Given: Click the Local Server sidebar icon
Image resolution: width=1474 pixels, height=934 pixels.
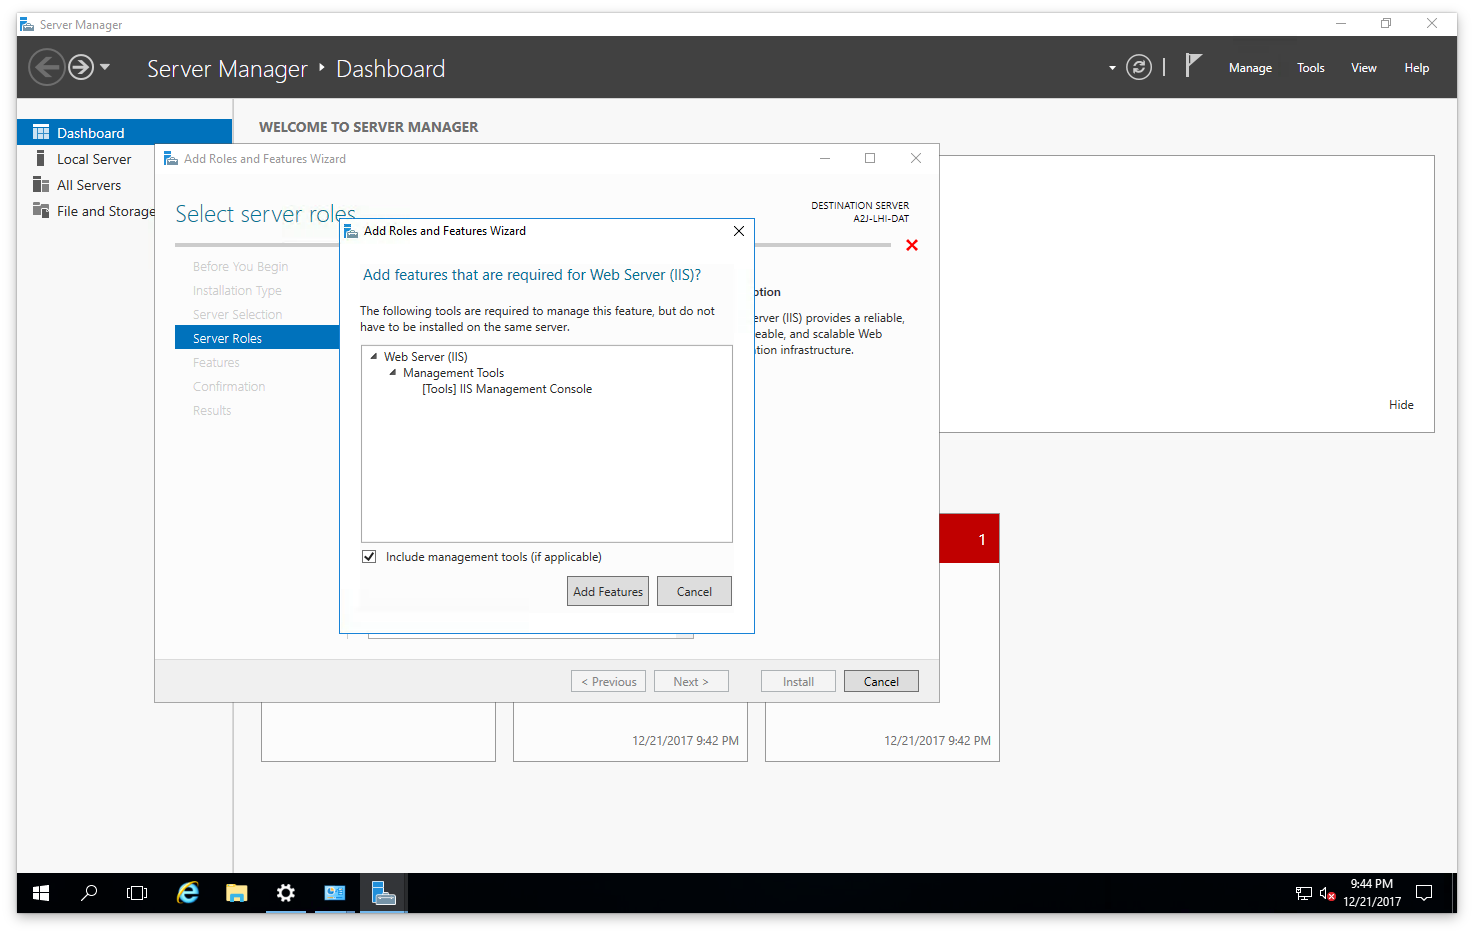Looking at the screenshot, I should [x=40, y=158].
